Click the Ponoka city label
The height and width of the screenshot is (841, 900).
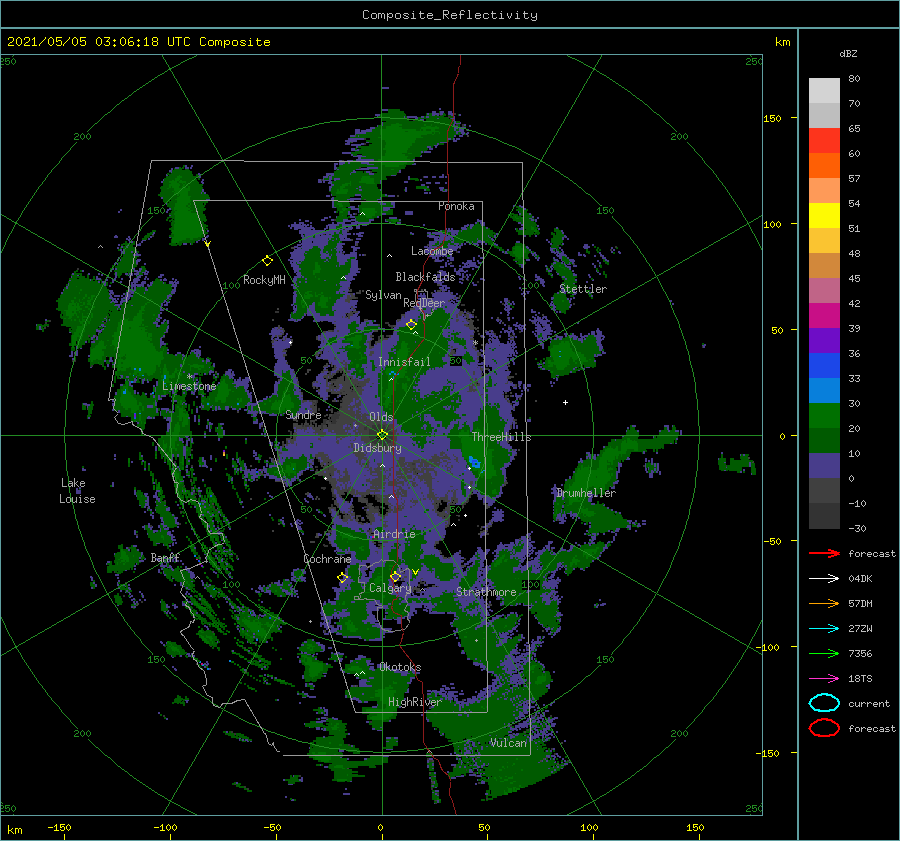tap(456, 206)
